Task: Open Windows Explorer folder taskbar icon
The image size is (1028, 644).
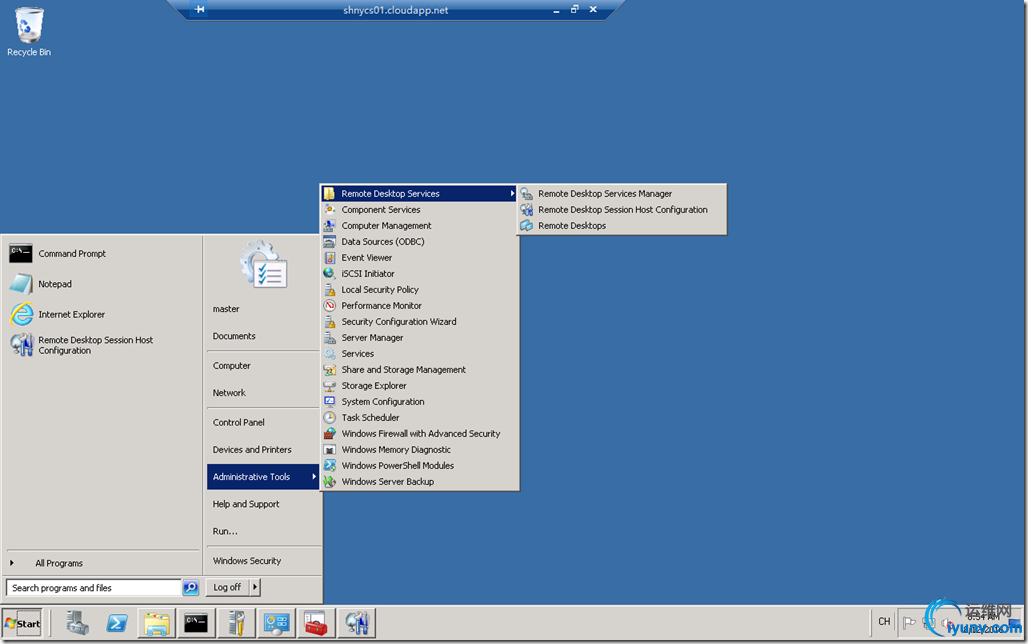Action: 157,623
